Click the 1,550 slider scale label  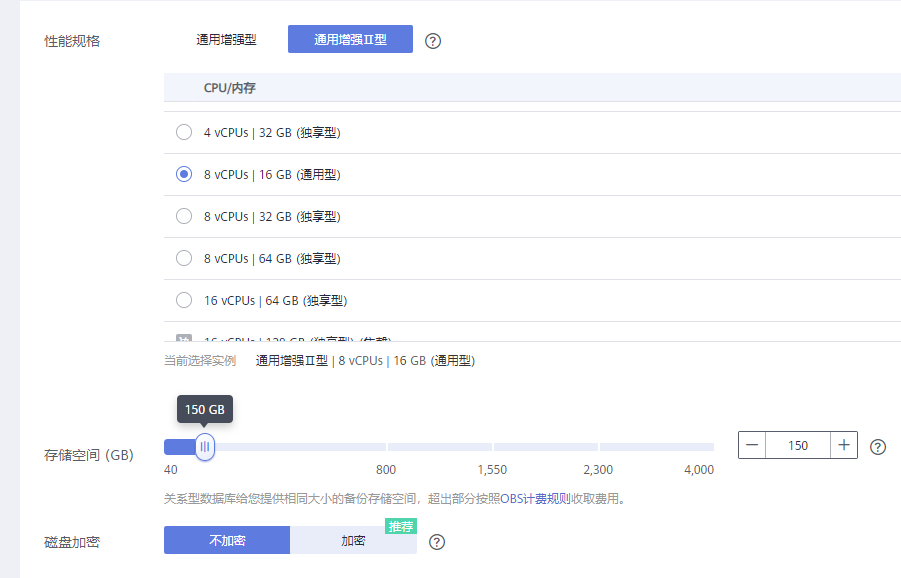pyautogui.click(x=492, y=470)
